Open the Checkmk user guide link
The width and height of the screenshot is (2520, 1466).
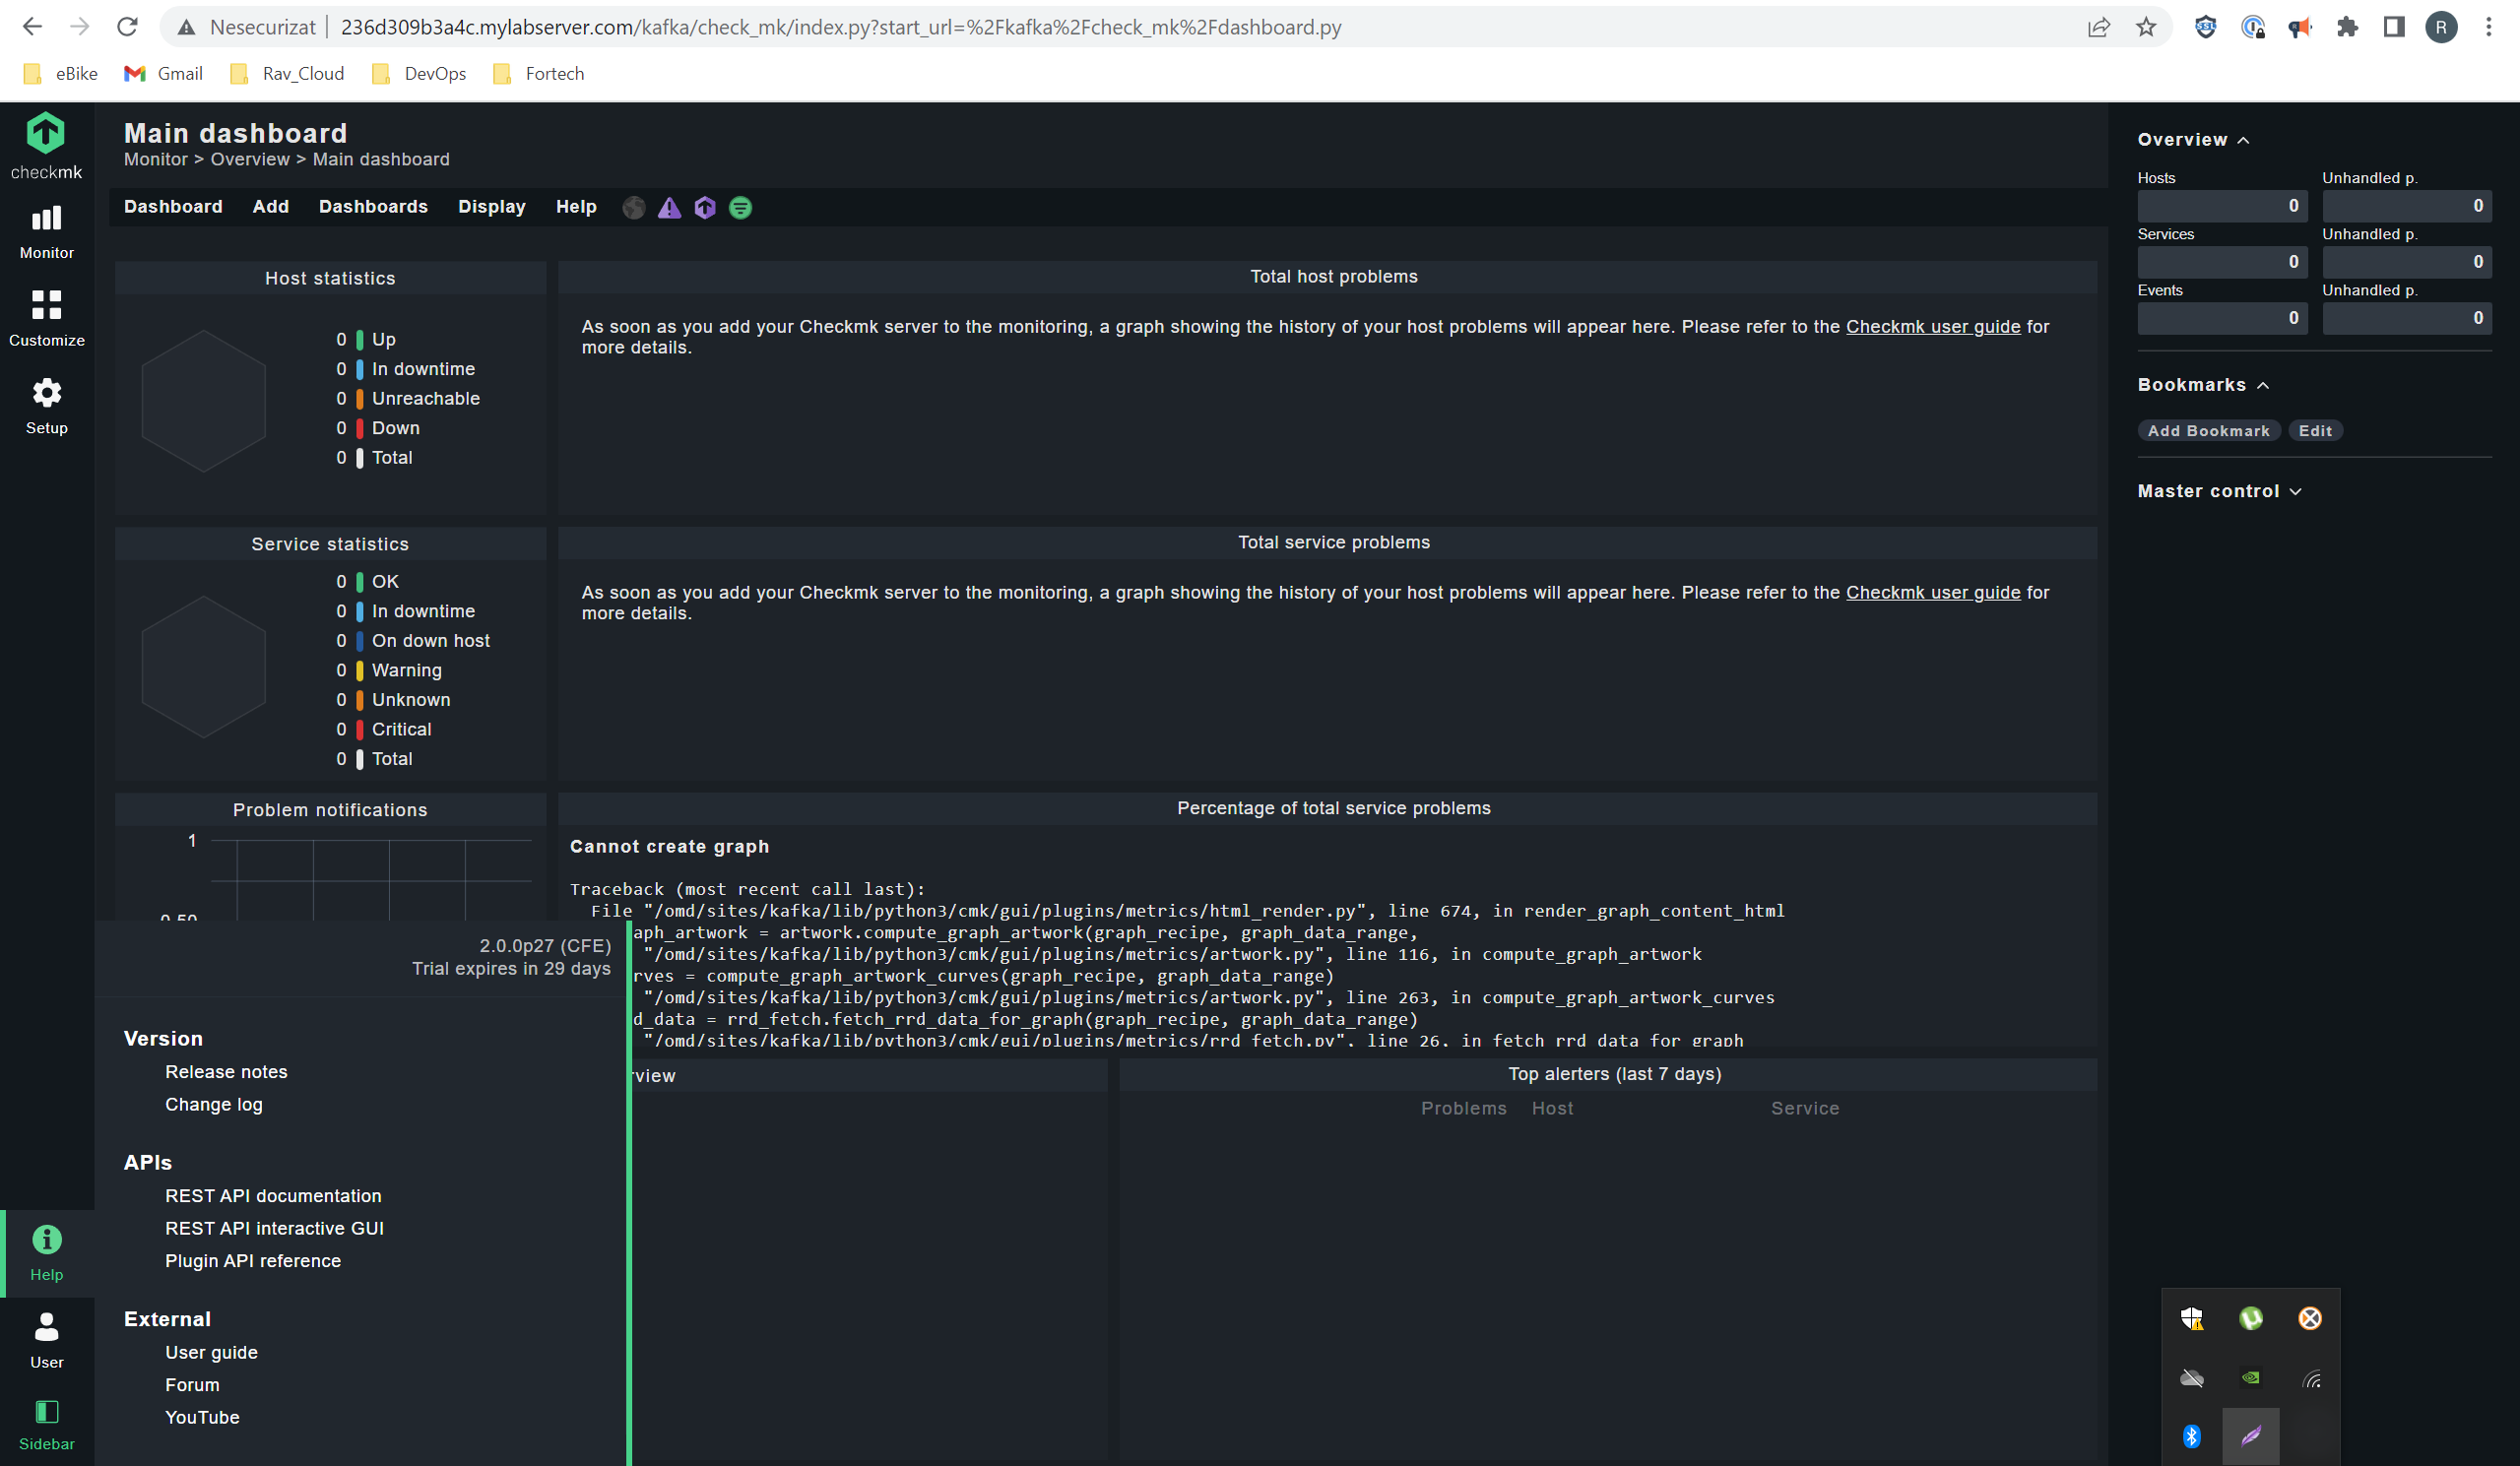[x=1932, y=326]
